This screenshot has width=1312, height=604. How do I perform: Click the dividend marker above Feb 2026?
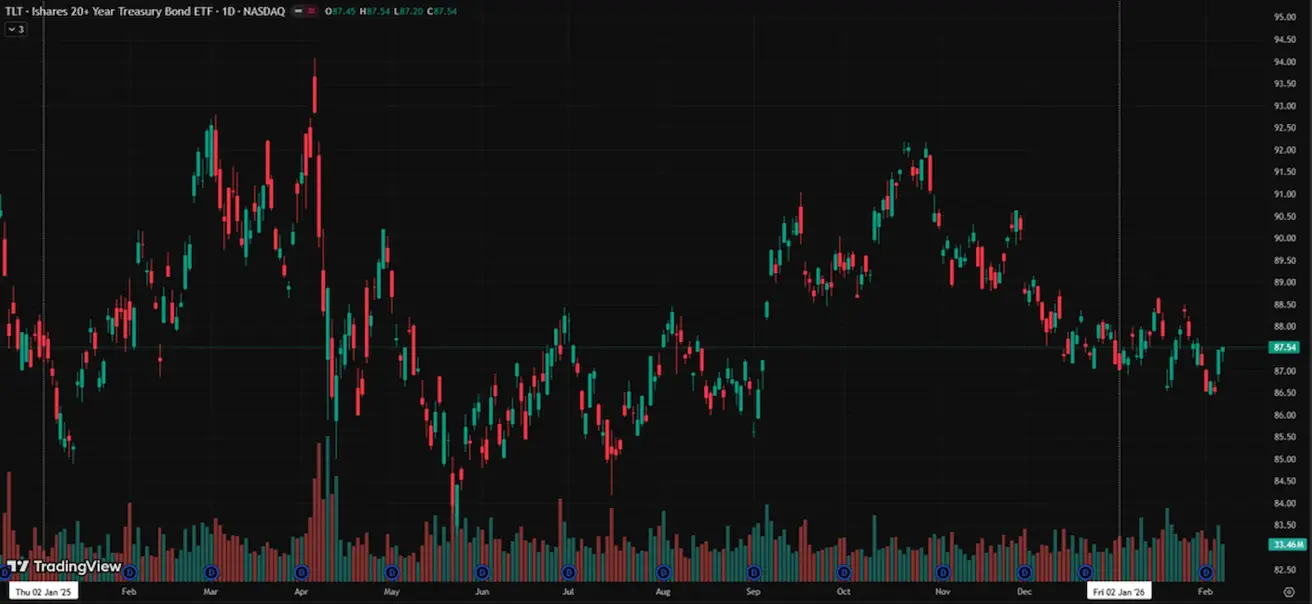[x=1206, y=572]
